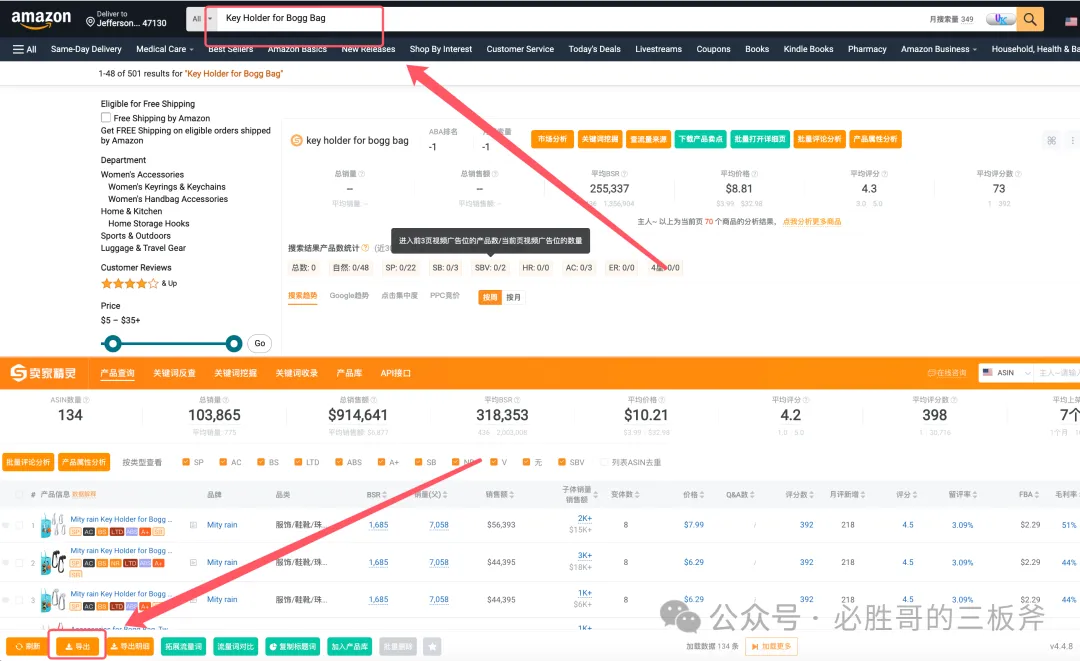This screenshot has width=1080, height=661.
Task: Uncheck the SP type filter checkbox
Action: pyautogui.click(x=186, y=462)
